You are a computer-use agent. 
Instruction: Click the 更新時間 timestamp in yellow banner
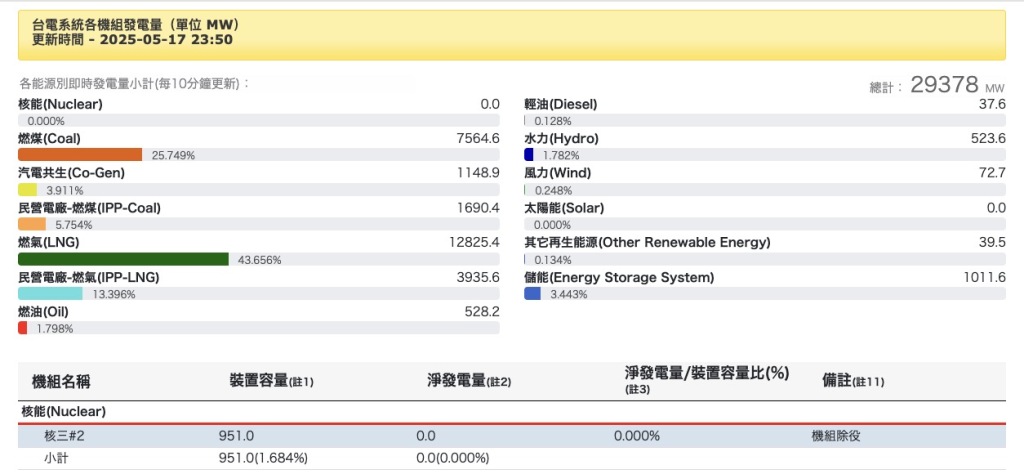click(132, 39)
